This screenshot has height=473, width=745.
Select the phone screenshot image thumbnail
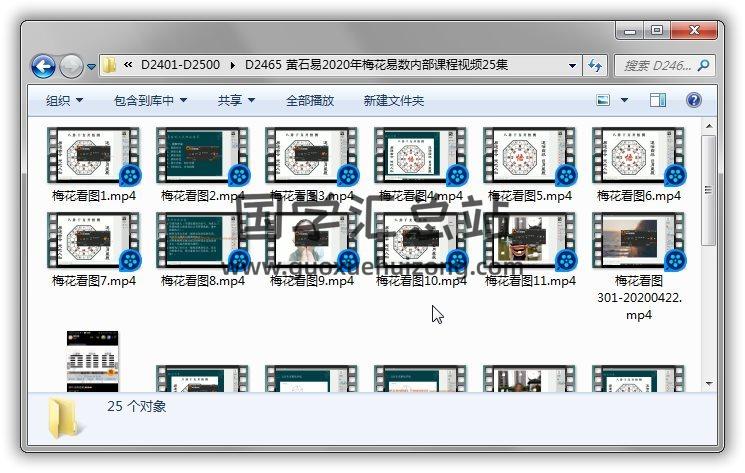(92, 361)
